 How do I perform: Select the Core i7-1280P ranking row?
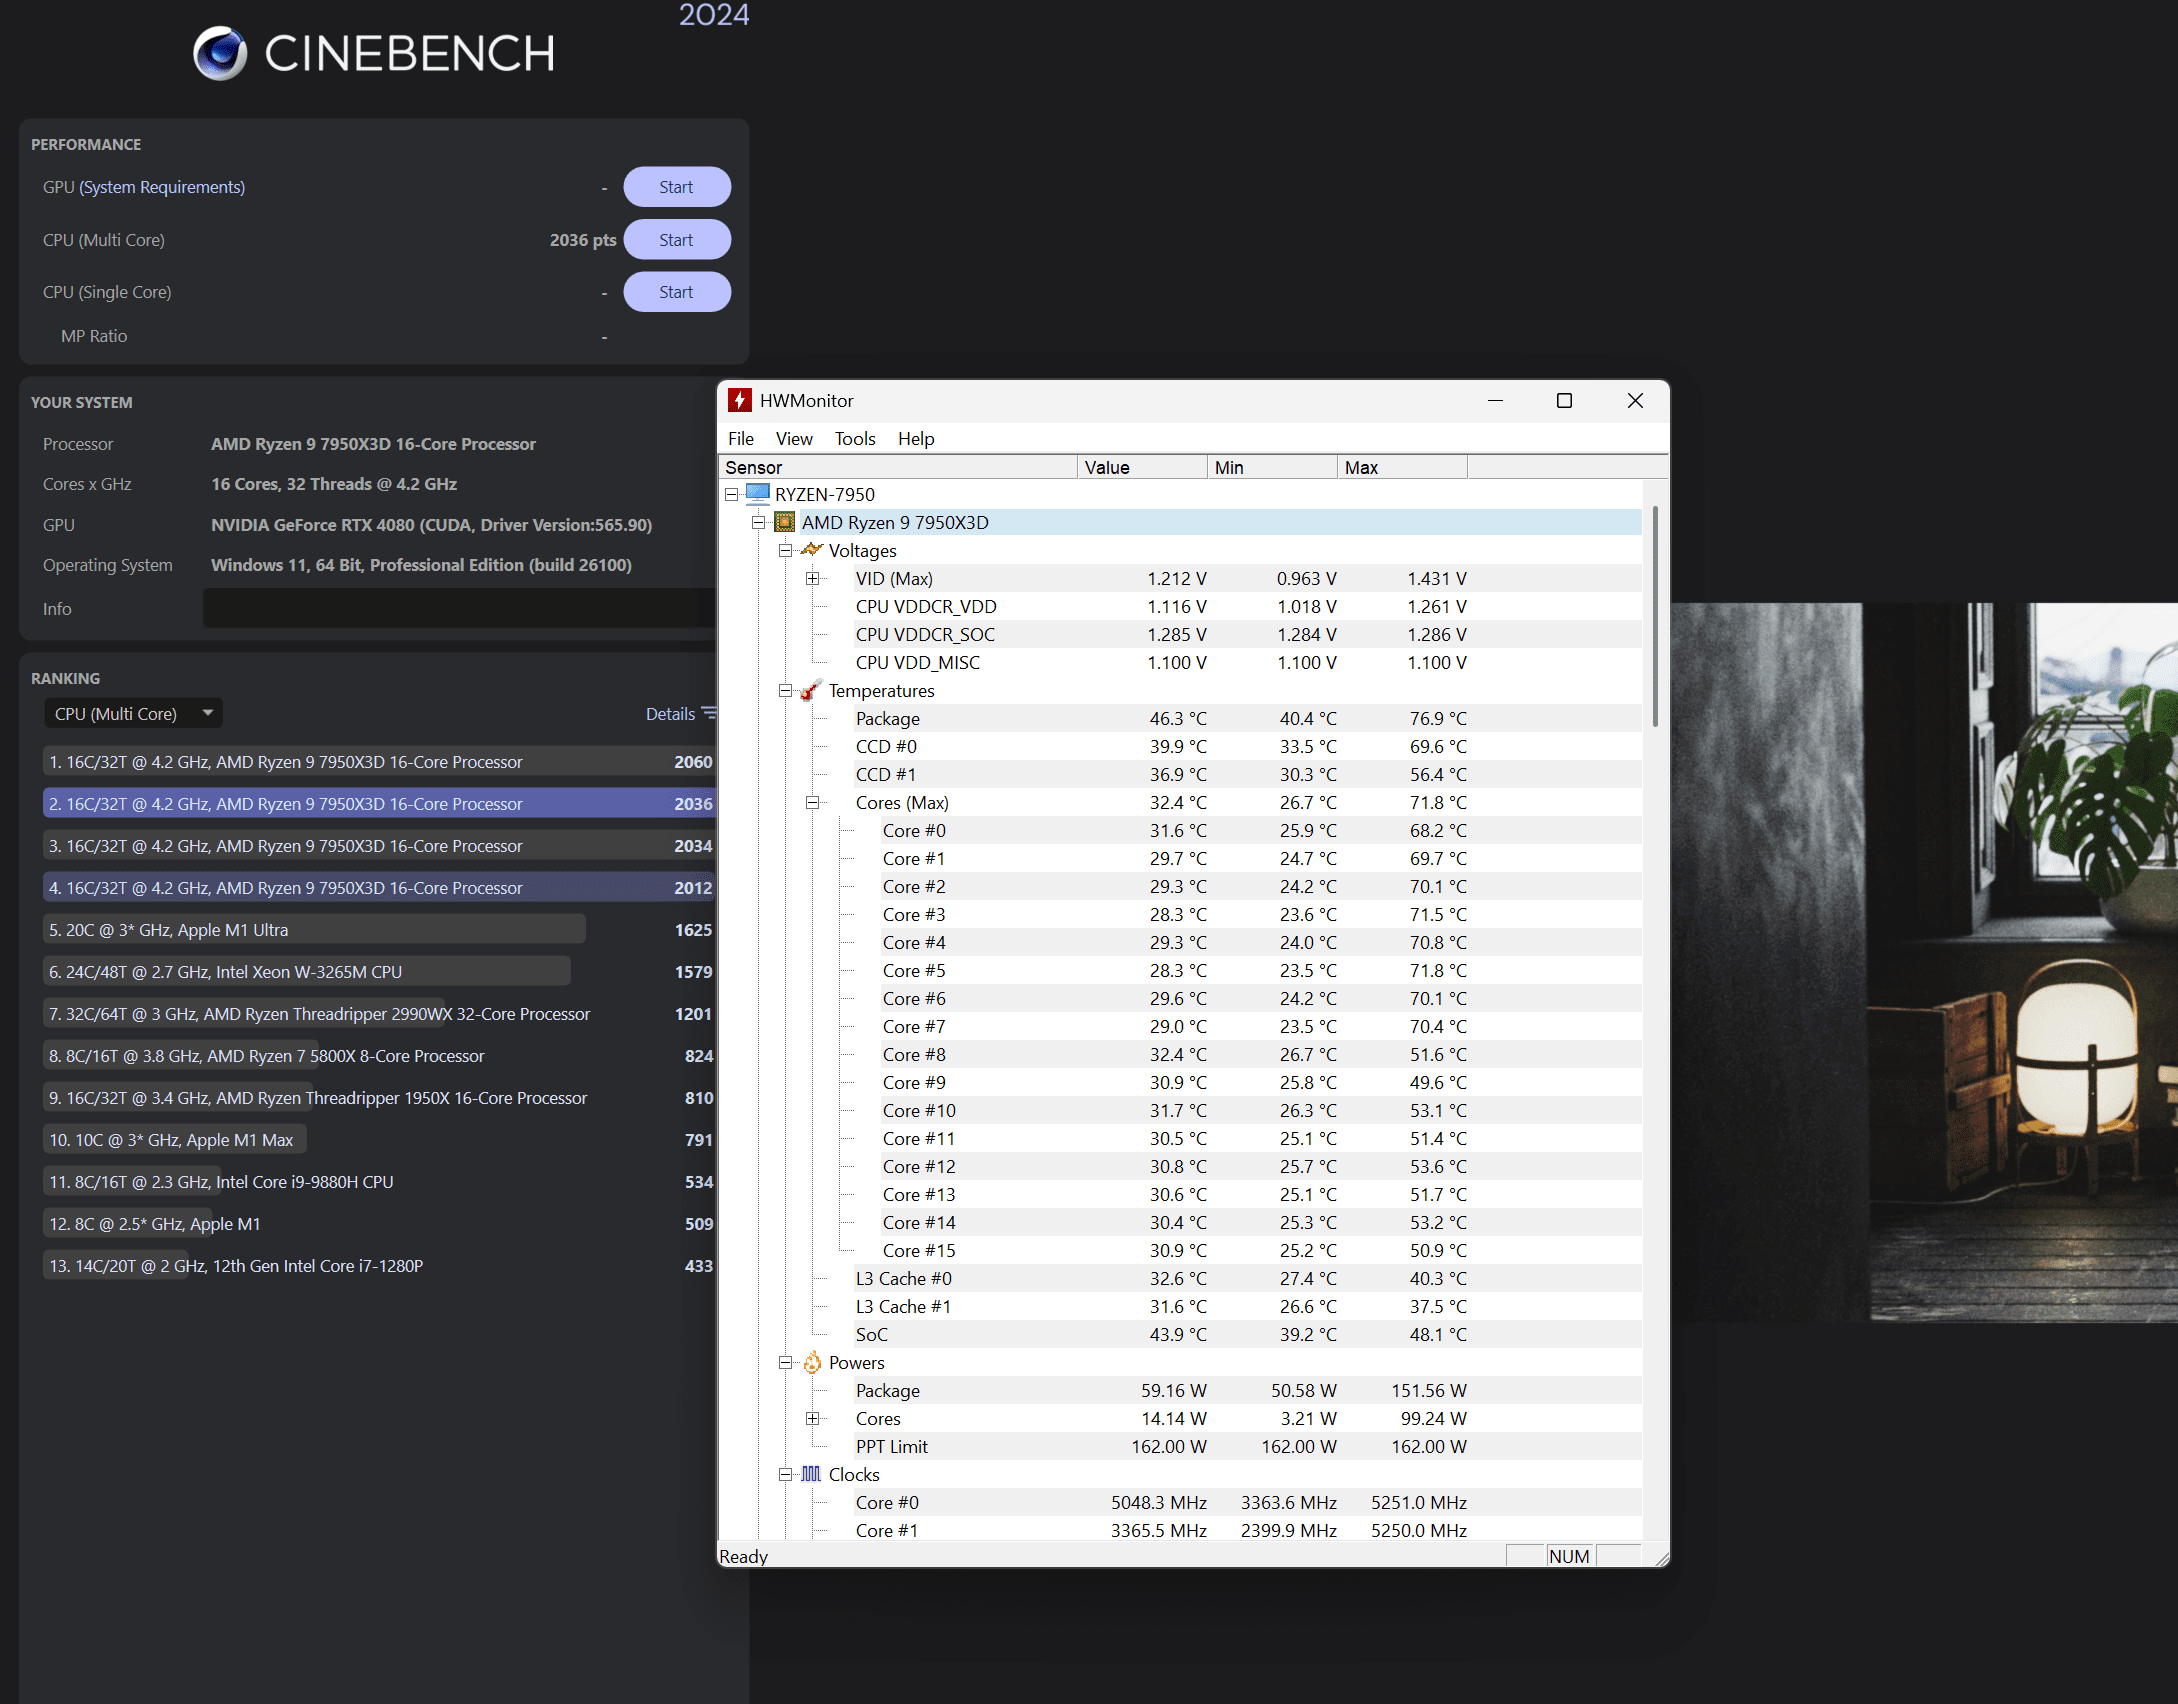pos(380,1266)
